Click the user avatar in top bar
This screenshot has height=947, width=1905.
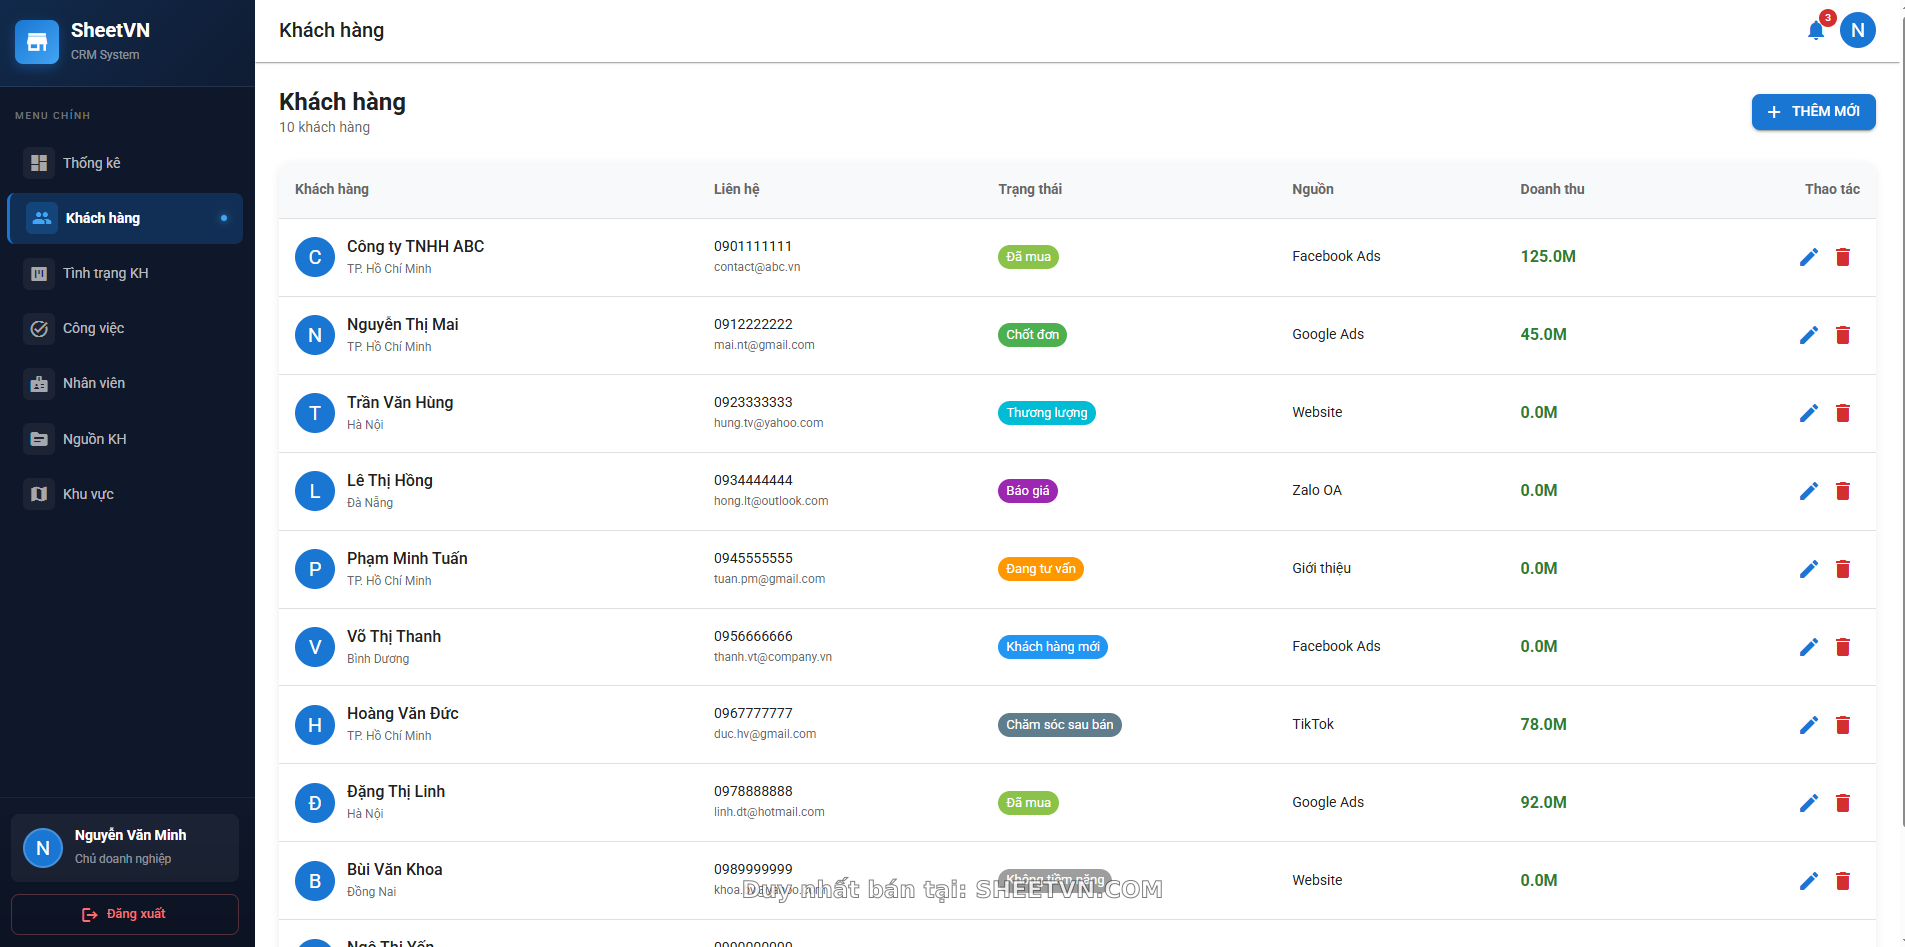coord(1857,30)
